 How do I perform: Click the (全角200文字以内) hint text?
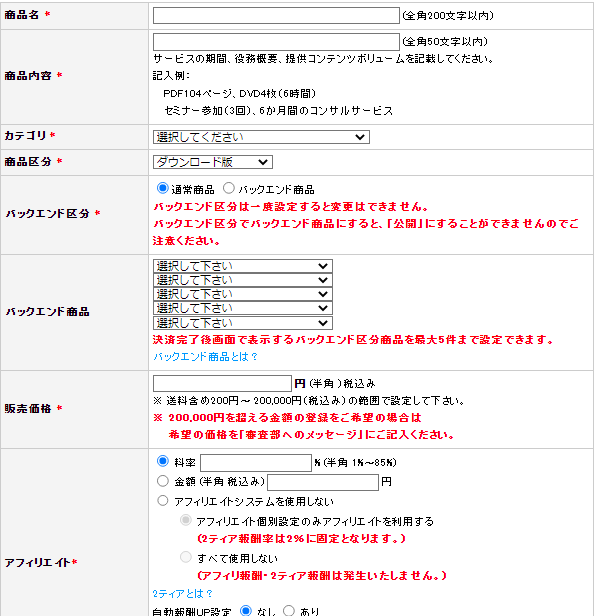pyautogui.click(x=448, y=16)
